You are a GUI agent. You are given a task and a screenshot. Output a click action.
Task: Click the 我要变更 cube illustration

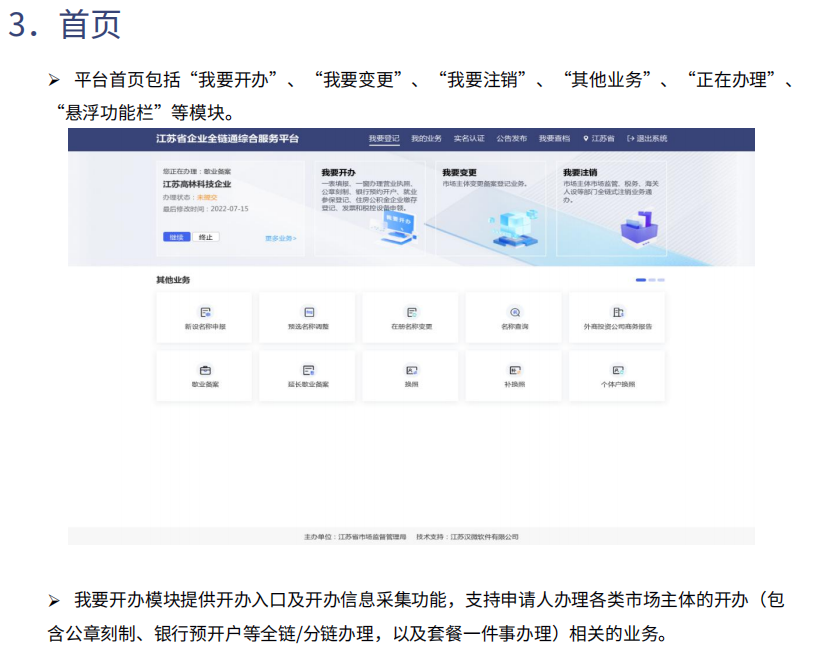[x=514, y=228]
